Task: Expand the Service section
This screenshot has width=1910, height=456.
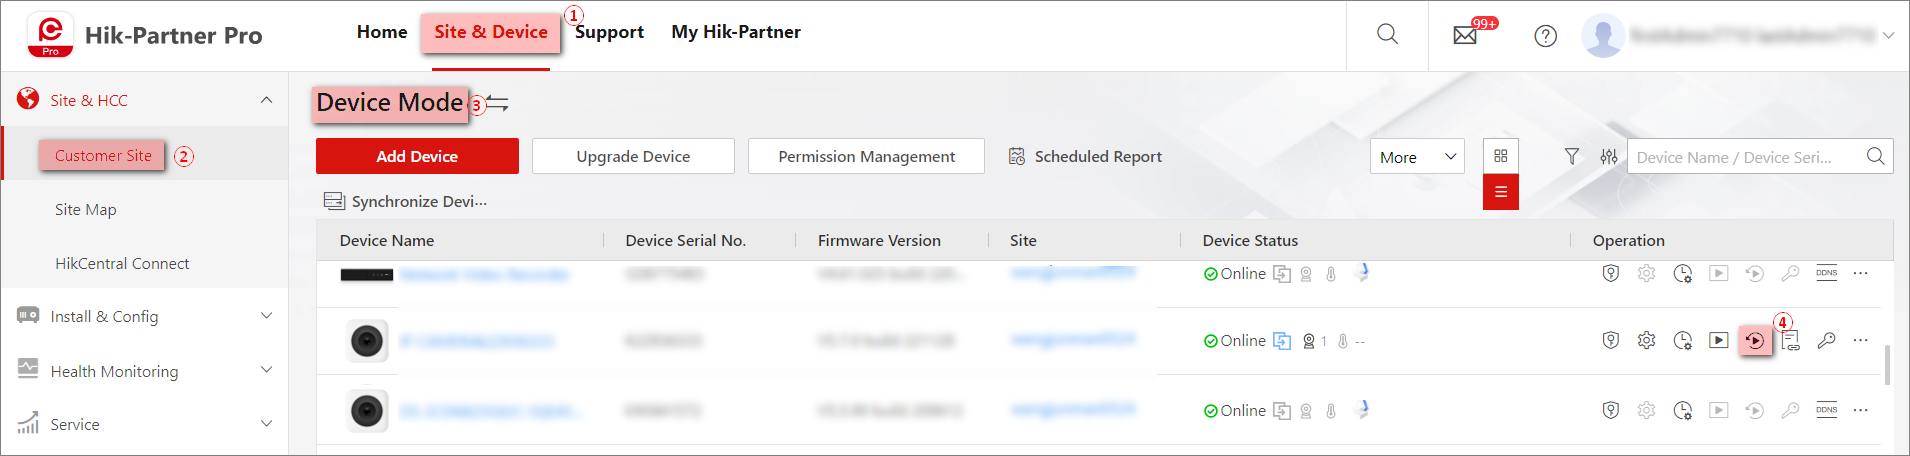Action: (266, 424)
